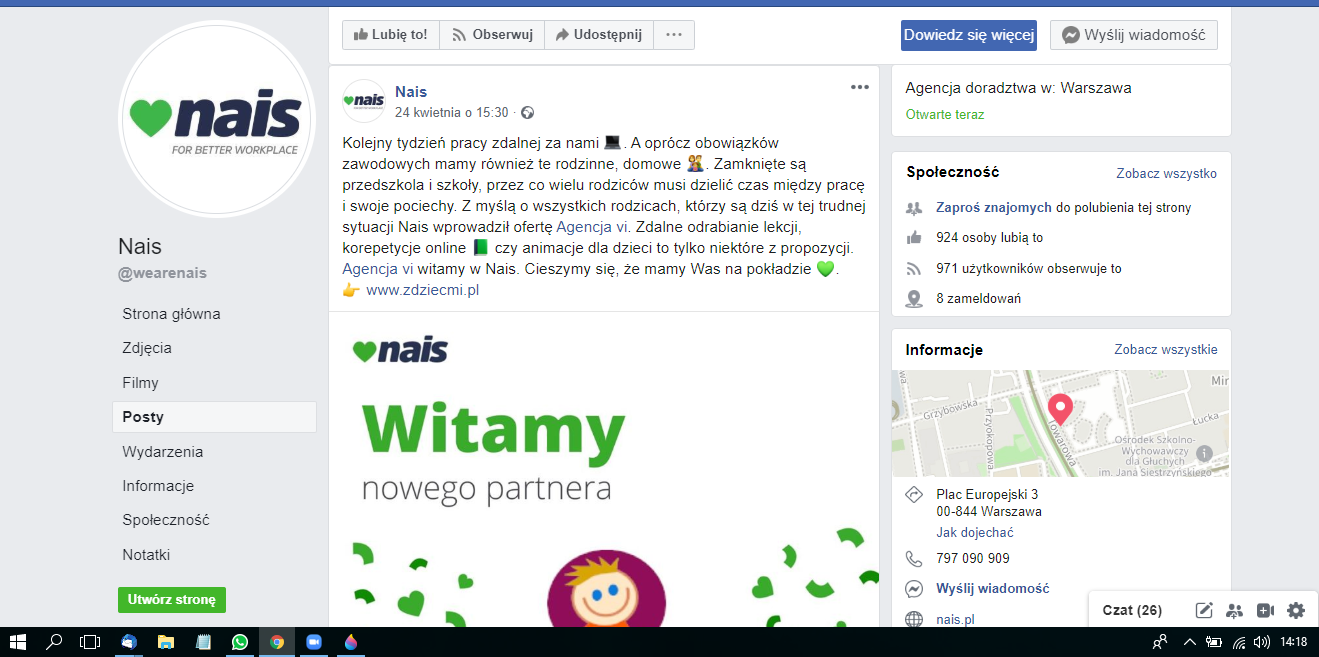Open the post options three-dot menu

click(x=859, y=87)
